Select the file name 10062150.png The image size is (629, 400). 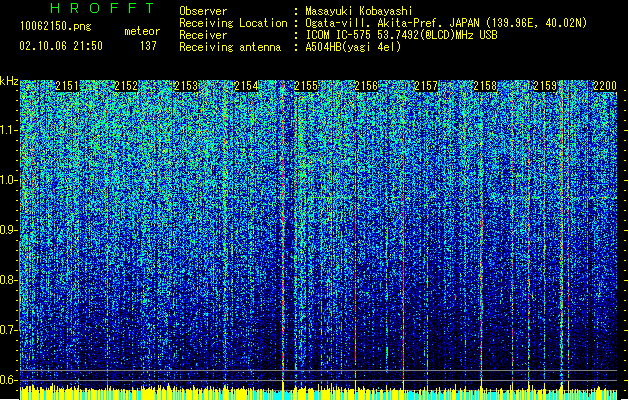(56, 26)
